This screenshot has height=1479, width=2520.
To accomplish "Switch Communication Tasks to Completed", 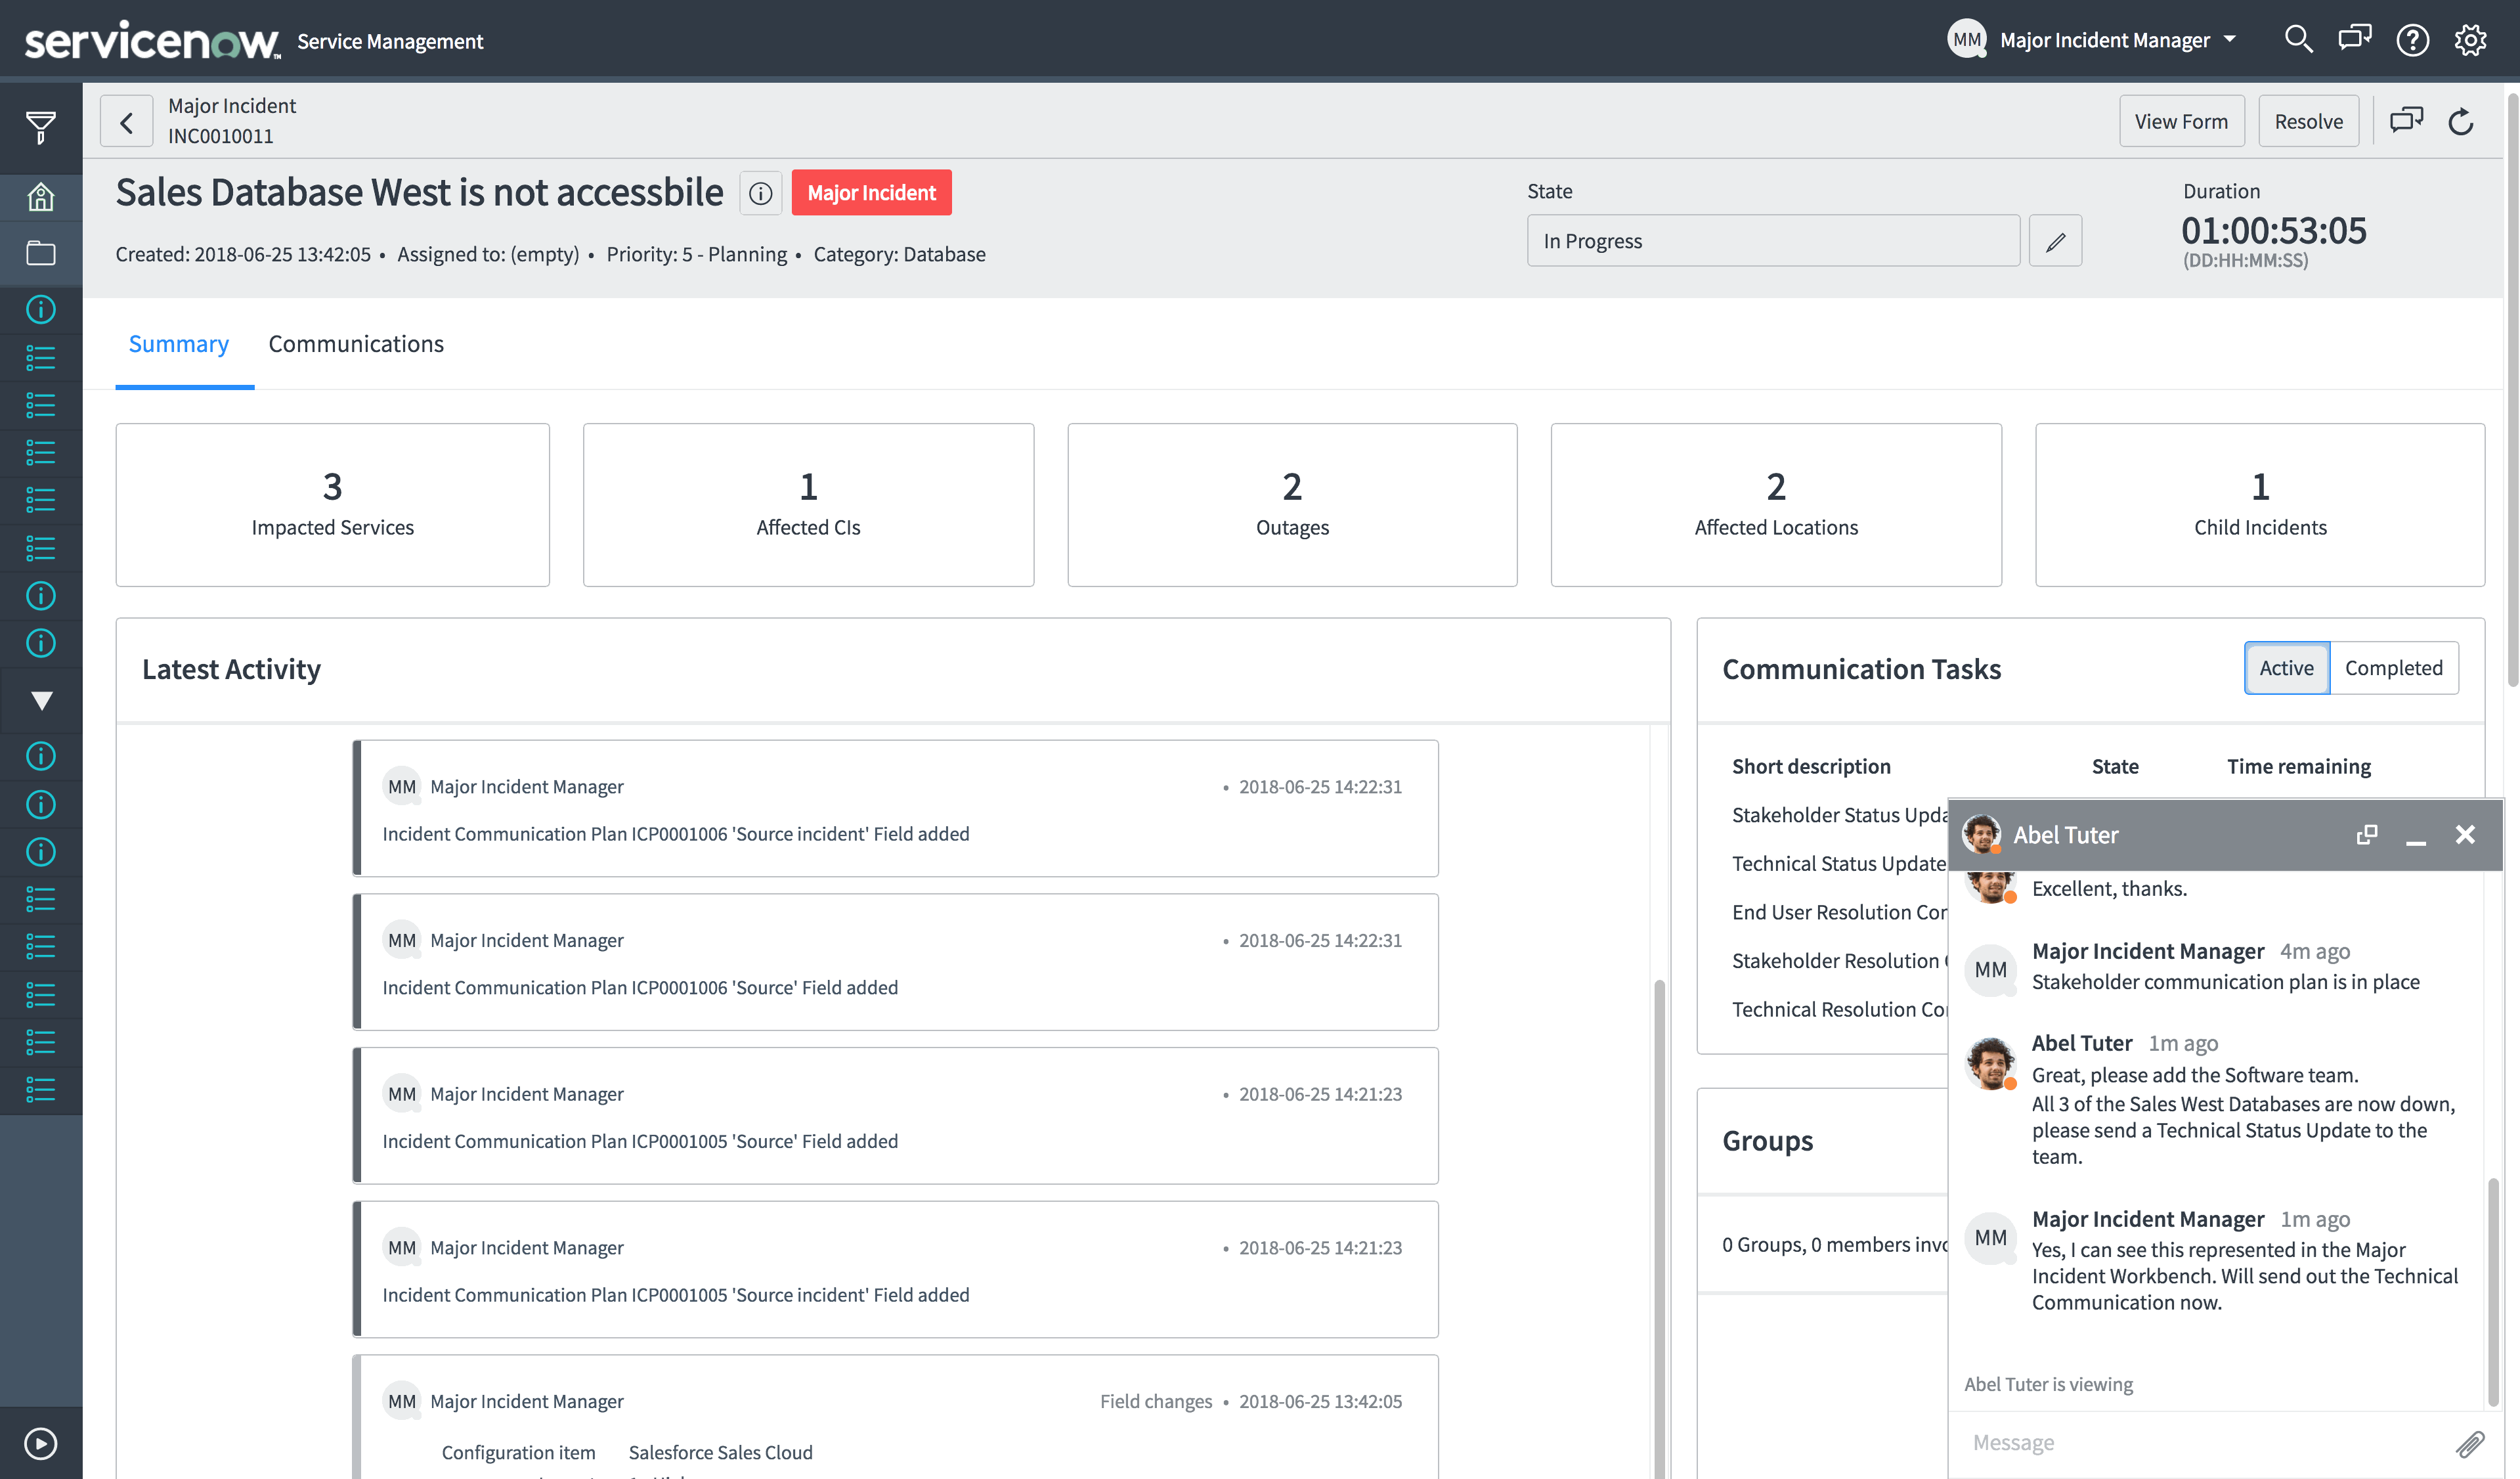I will click(x=2393, y=668).
